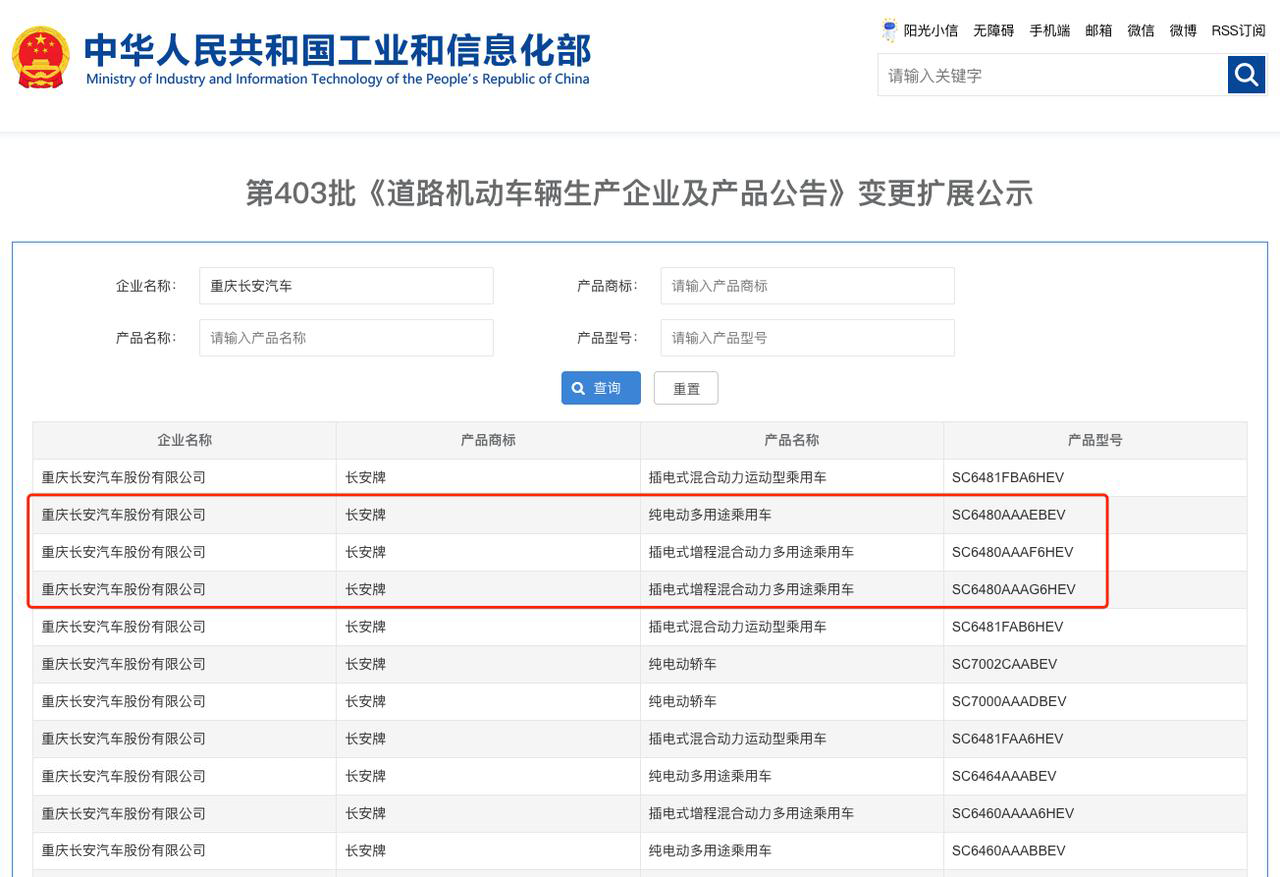Click 纯电动轿车 in the SC7000AAADBEV row
1280x877 pixels.
tap(683, 702)
